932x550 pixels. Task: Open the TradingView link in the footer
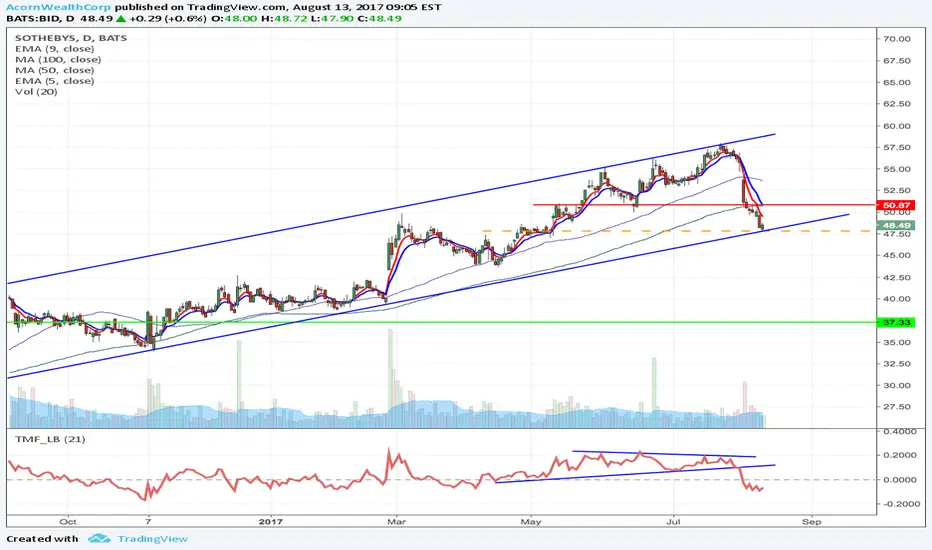coord(152,539)
